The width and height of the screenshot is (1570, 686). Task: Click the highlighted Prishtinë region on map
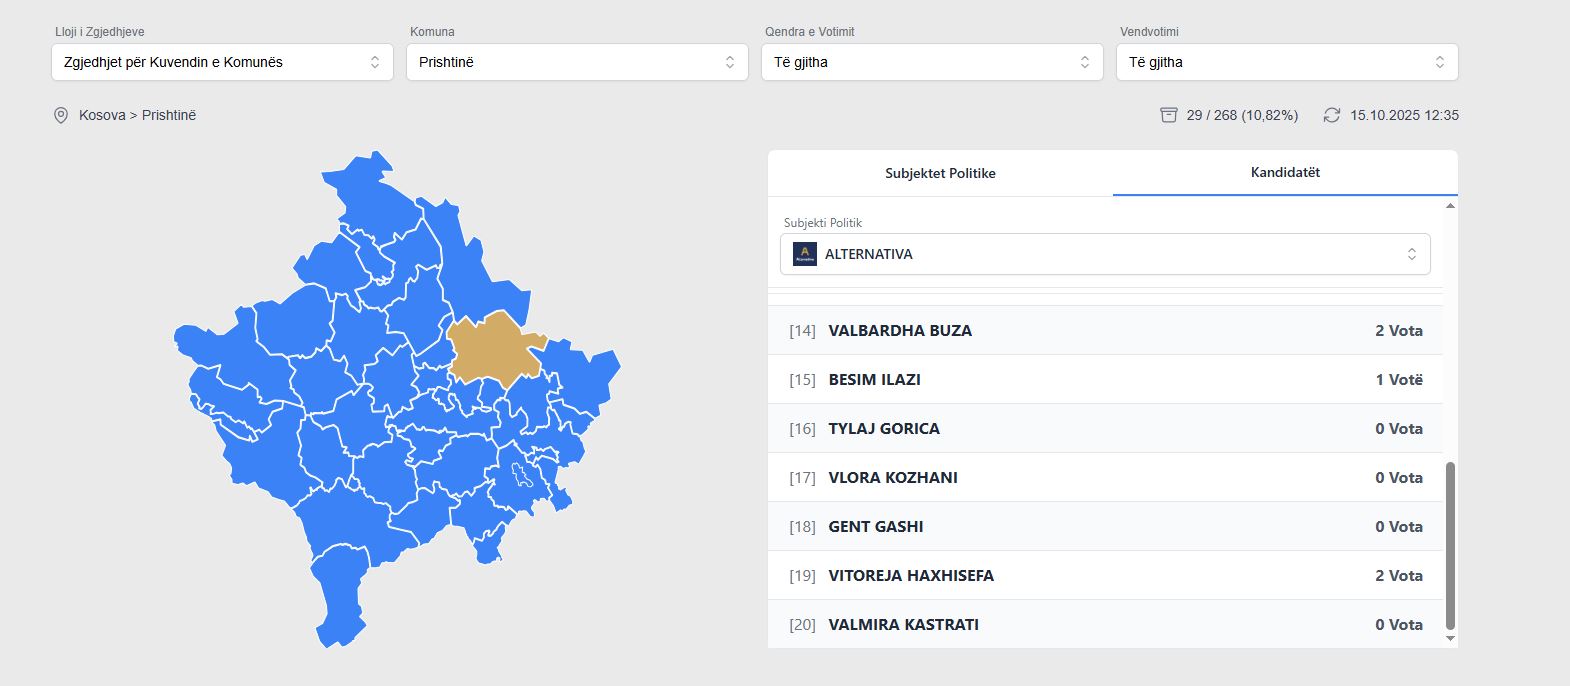(493, 349)
